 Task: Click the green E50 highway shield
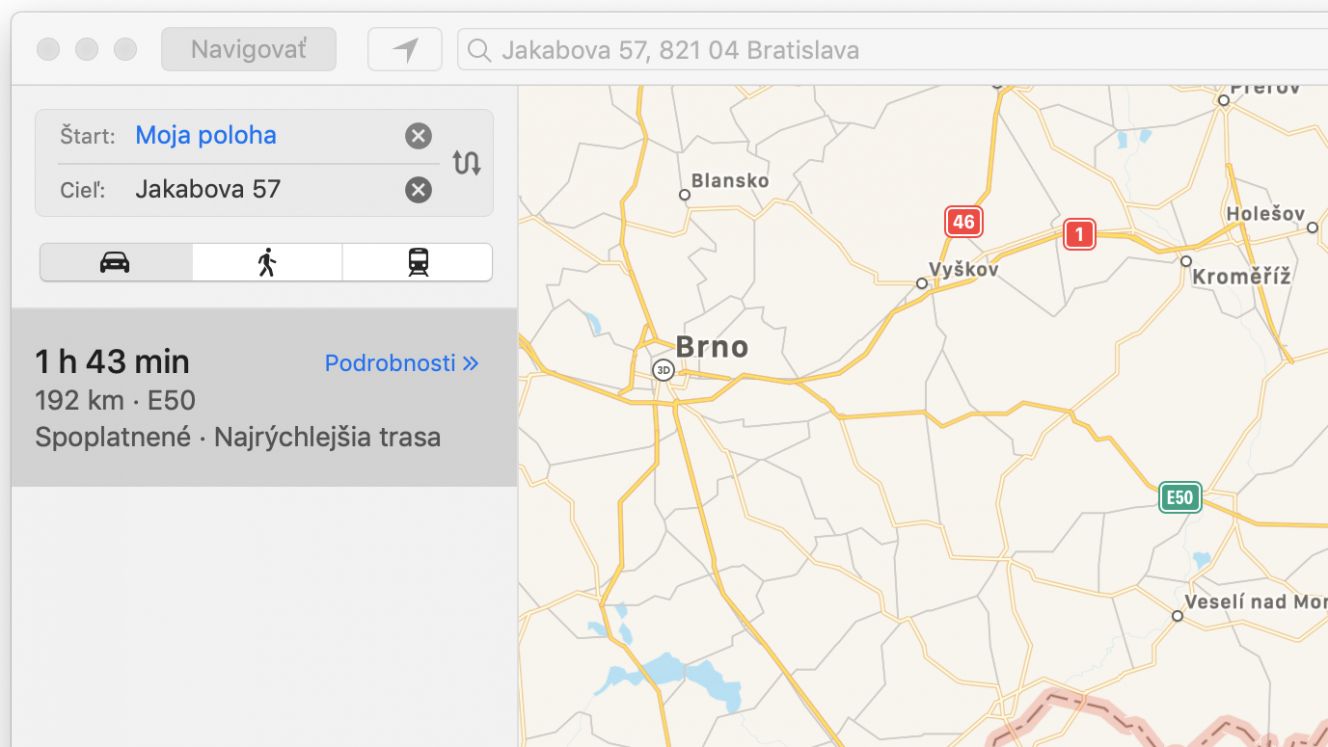(1180, 497)
